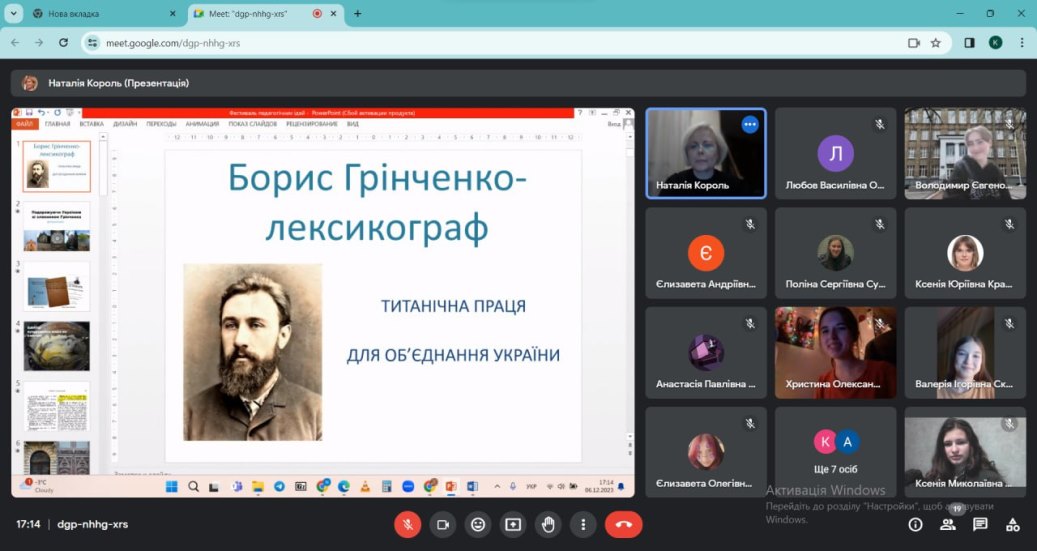This screenshot has width=1037, height=551.
Task: Select slide 1 thumbnail in shared PowerPoint
Action: (57, 166)
